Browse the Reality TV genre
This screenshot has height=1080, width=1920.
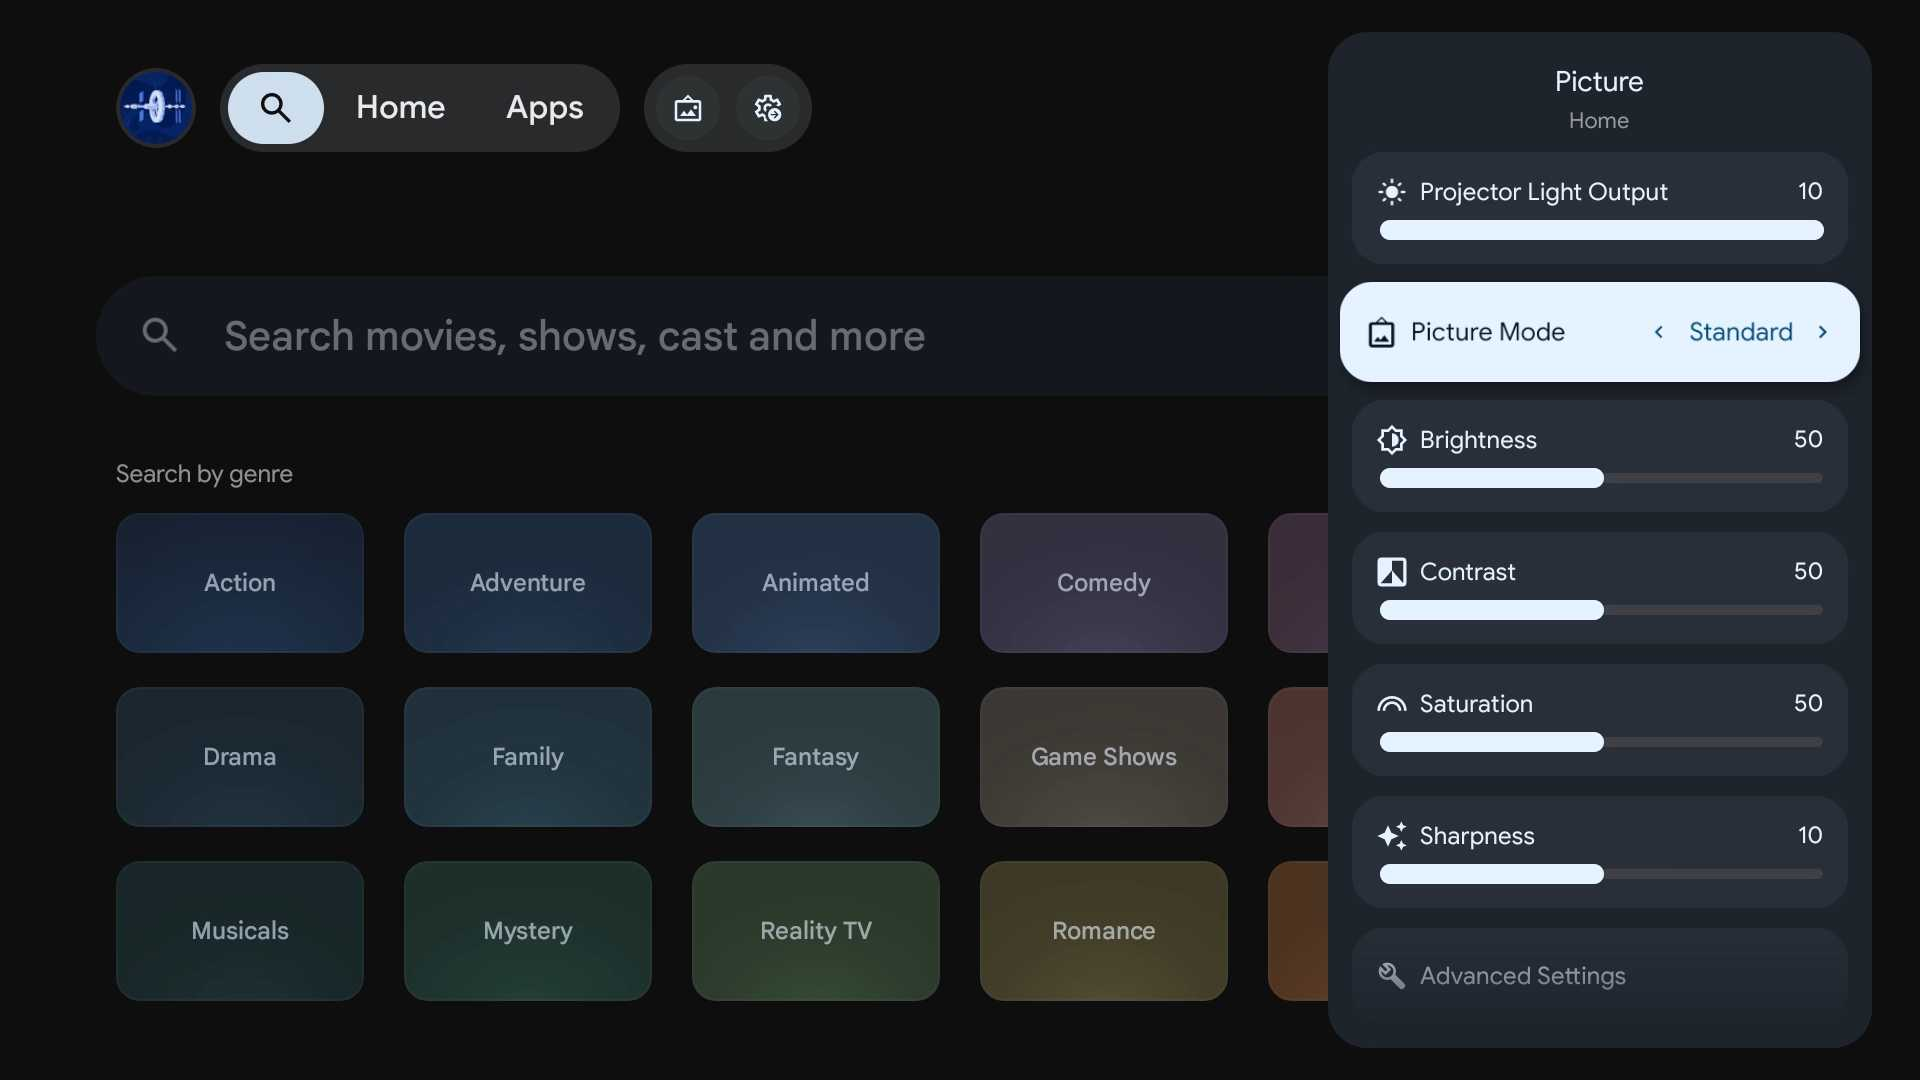(x=816, y=931)
